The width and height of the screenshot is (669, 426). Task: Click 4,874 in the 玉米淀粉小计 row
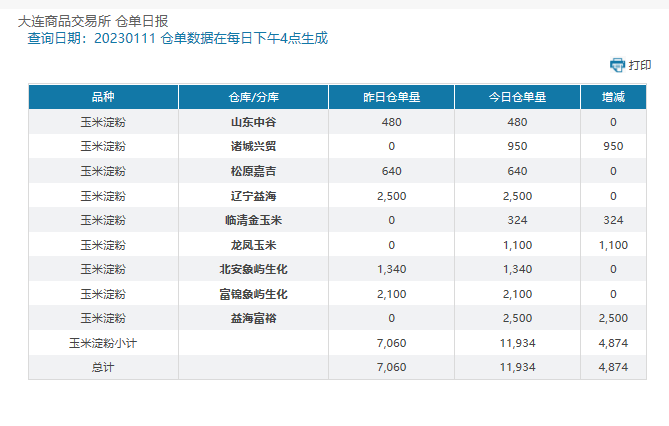tap(613, 343)
